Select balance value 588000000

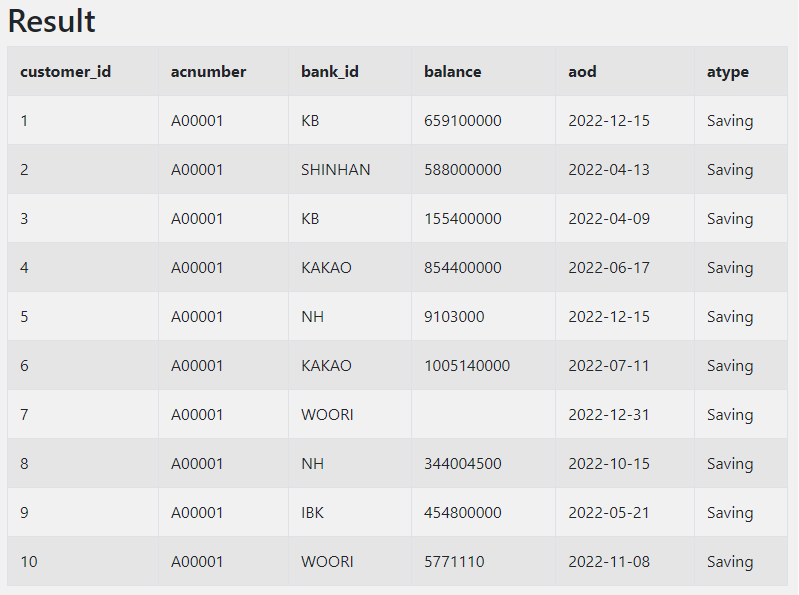pyautogui.click(x=463, y=170)
